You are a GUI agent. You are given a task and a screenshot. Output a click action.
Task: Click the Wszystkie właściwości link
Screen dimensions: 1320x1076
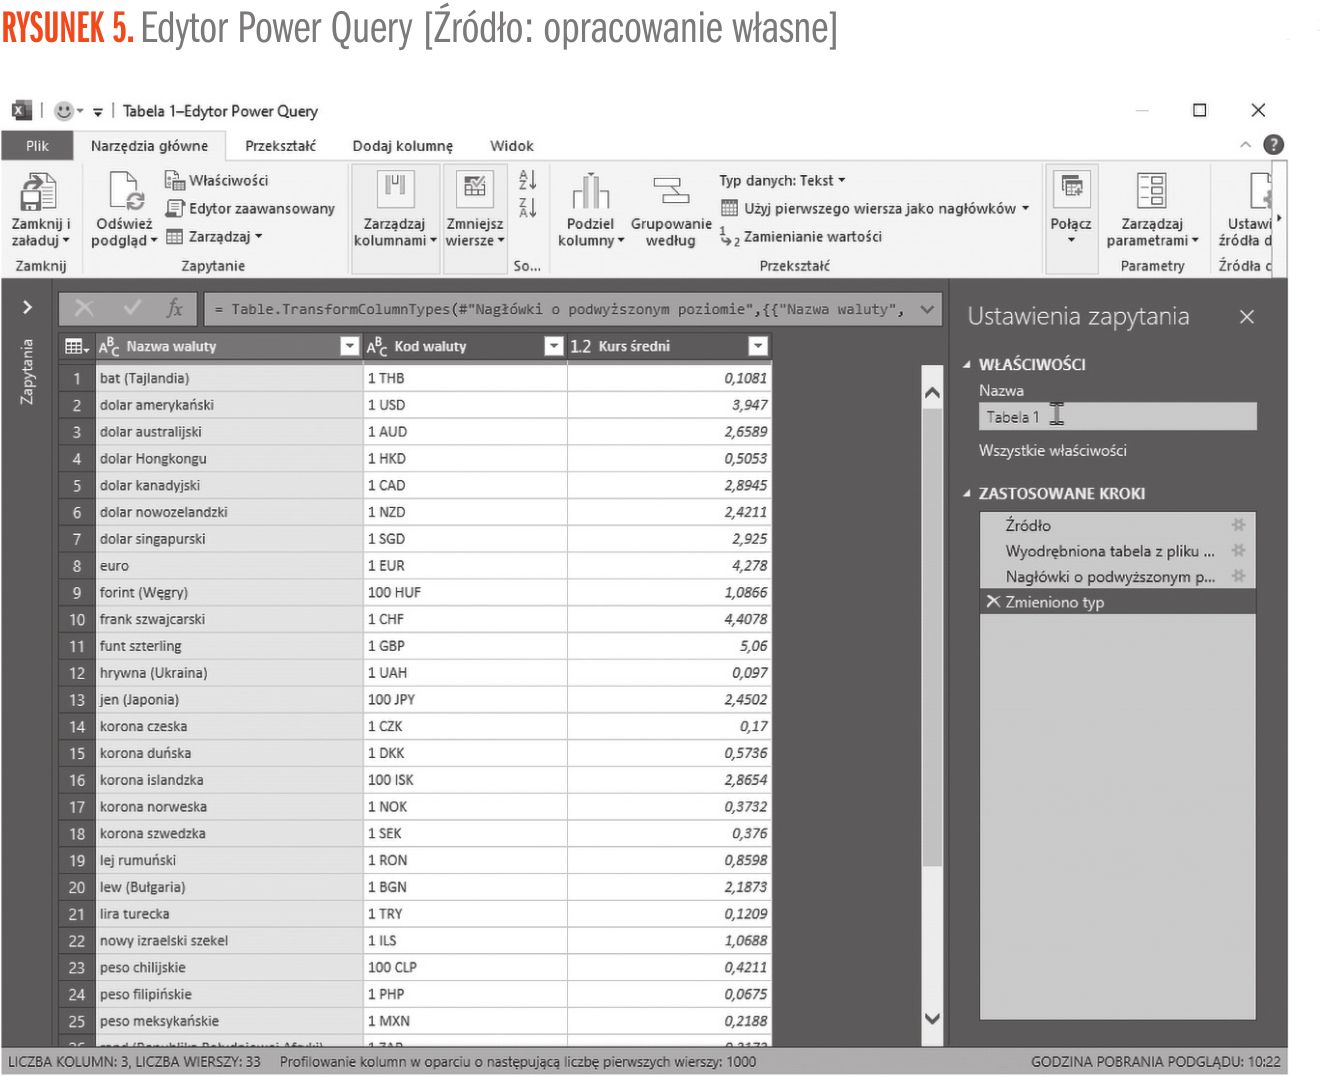coord(1052,450)
